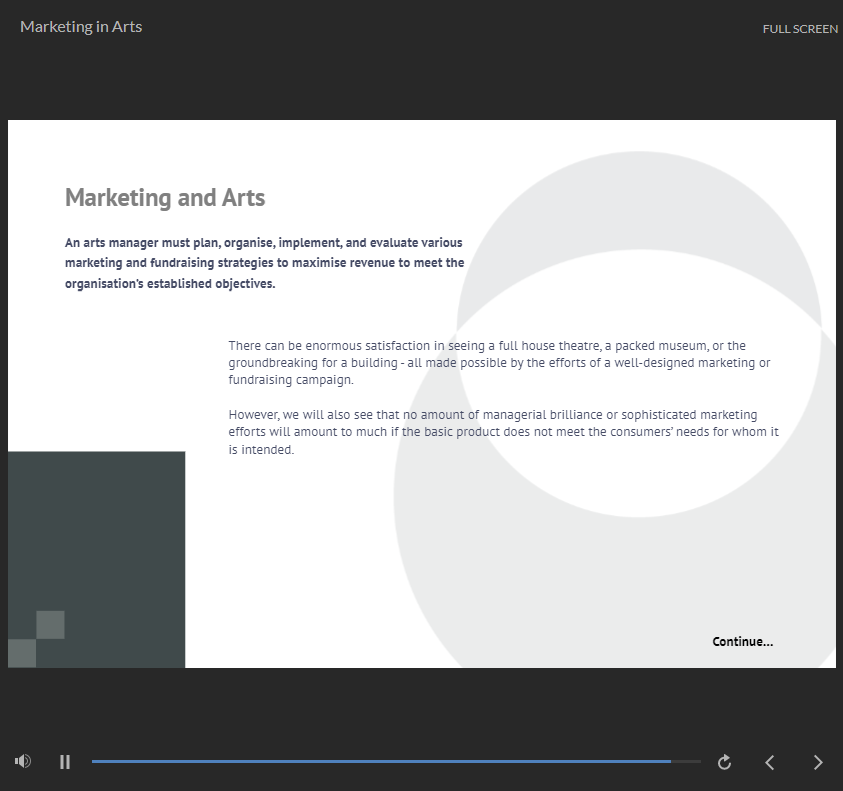This screenshot has height=791, width=843.
Task: Click the dark grey rectangle graphic
Action: (x=110, y=530)
